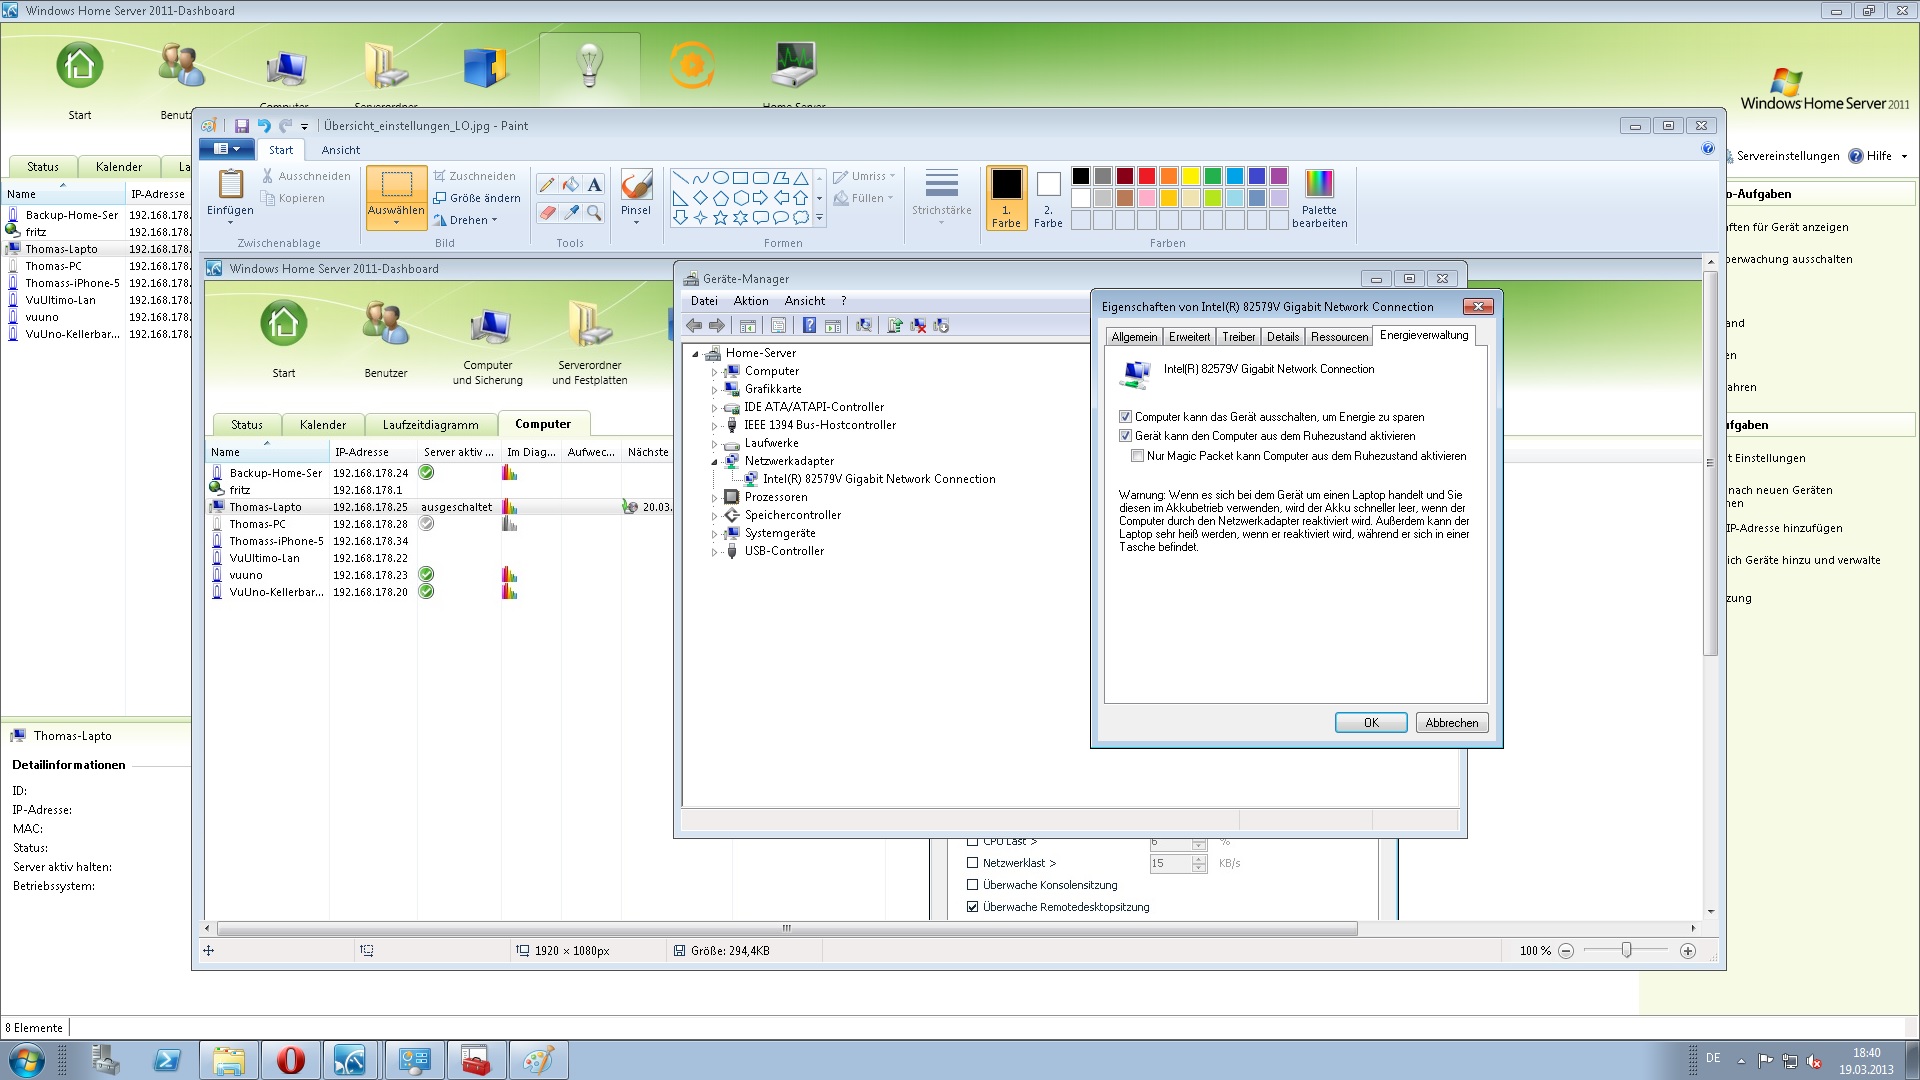The width and height of the screenshot is (1920, 1080).
Task: Open the Auswählen dropdown arrow
Action: click(x=396, y=223)
